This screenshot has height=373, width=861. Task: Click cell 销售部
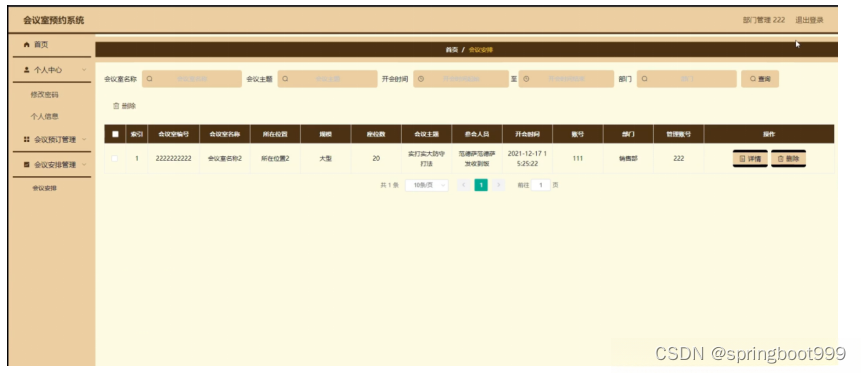click(628, 159)
